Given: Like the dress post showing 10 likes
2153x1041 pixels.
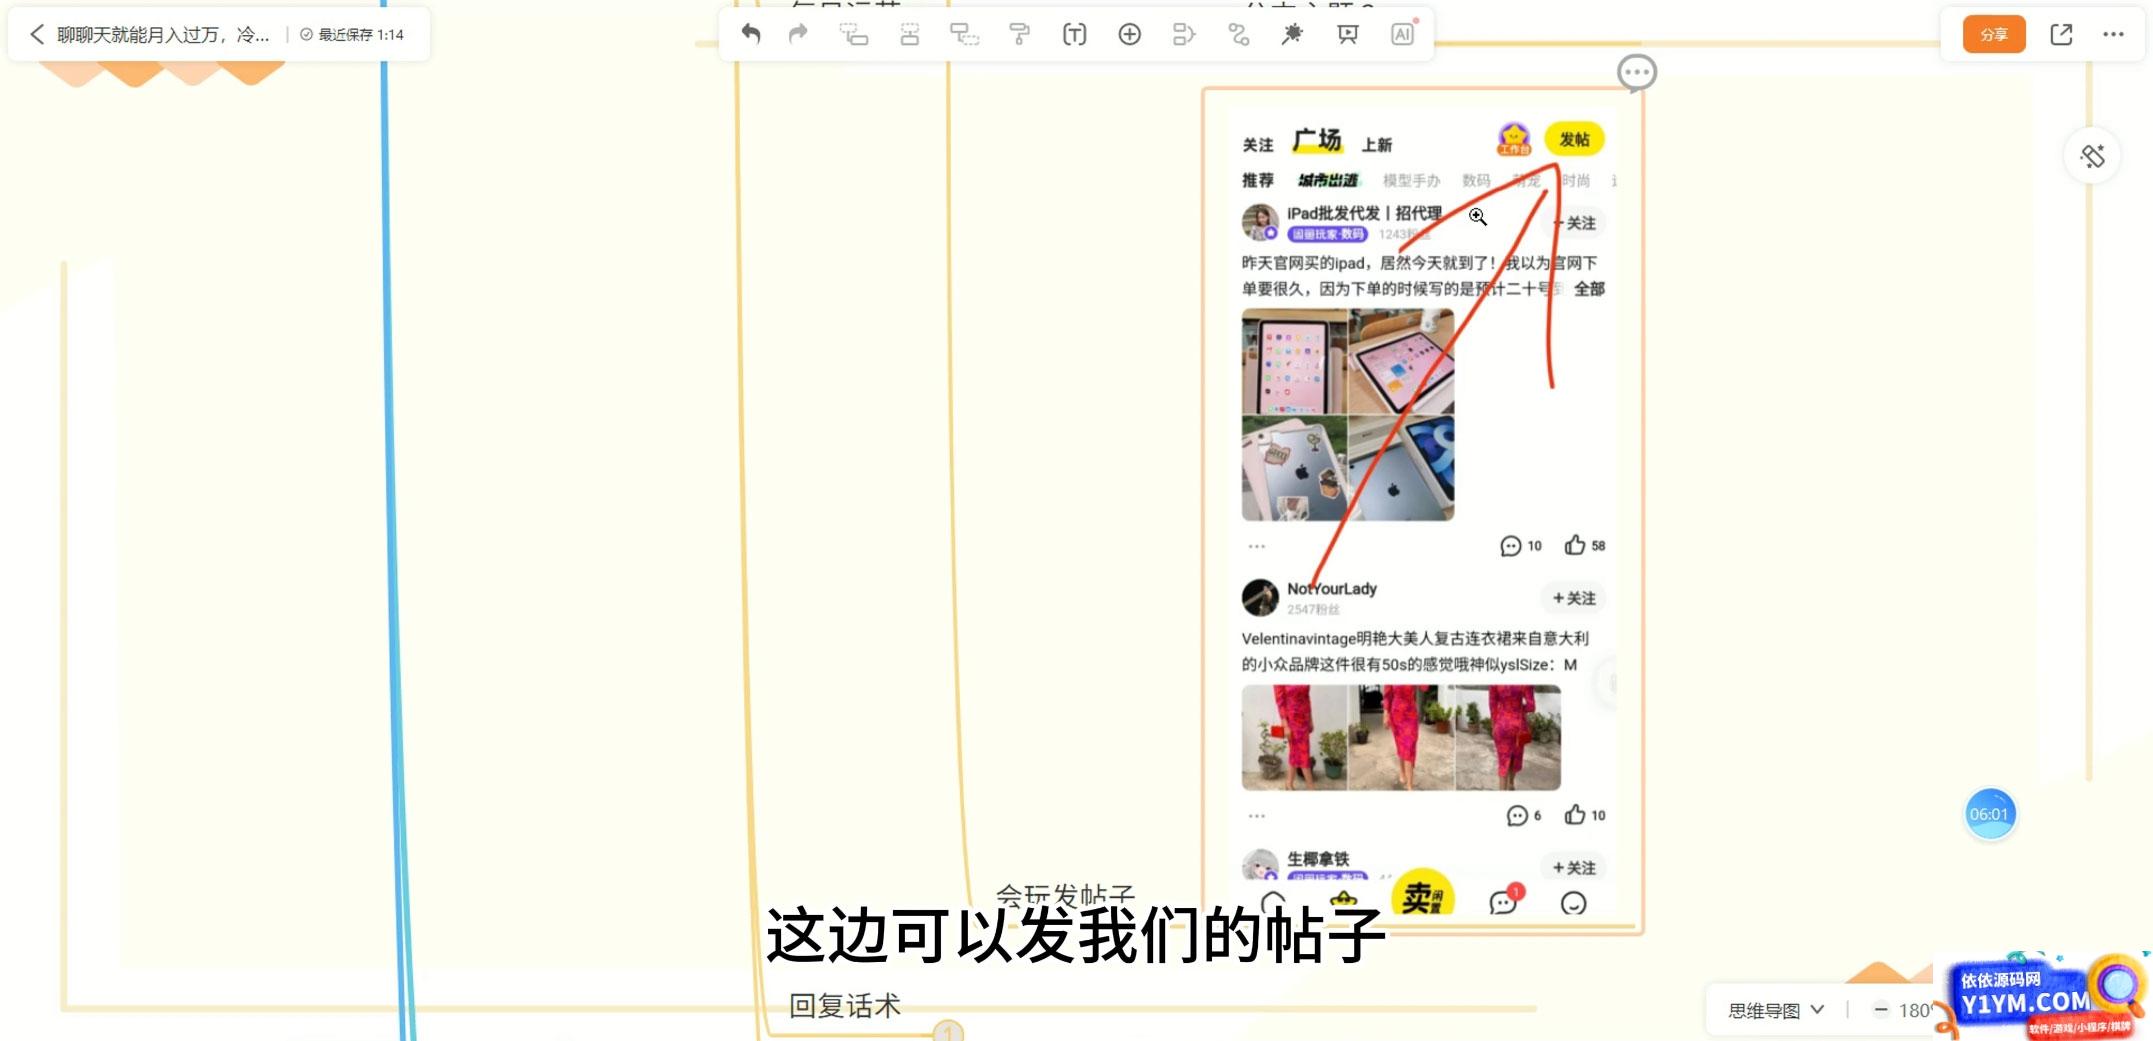Looking at the screenshot, I should pos(1585,815).
